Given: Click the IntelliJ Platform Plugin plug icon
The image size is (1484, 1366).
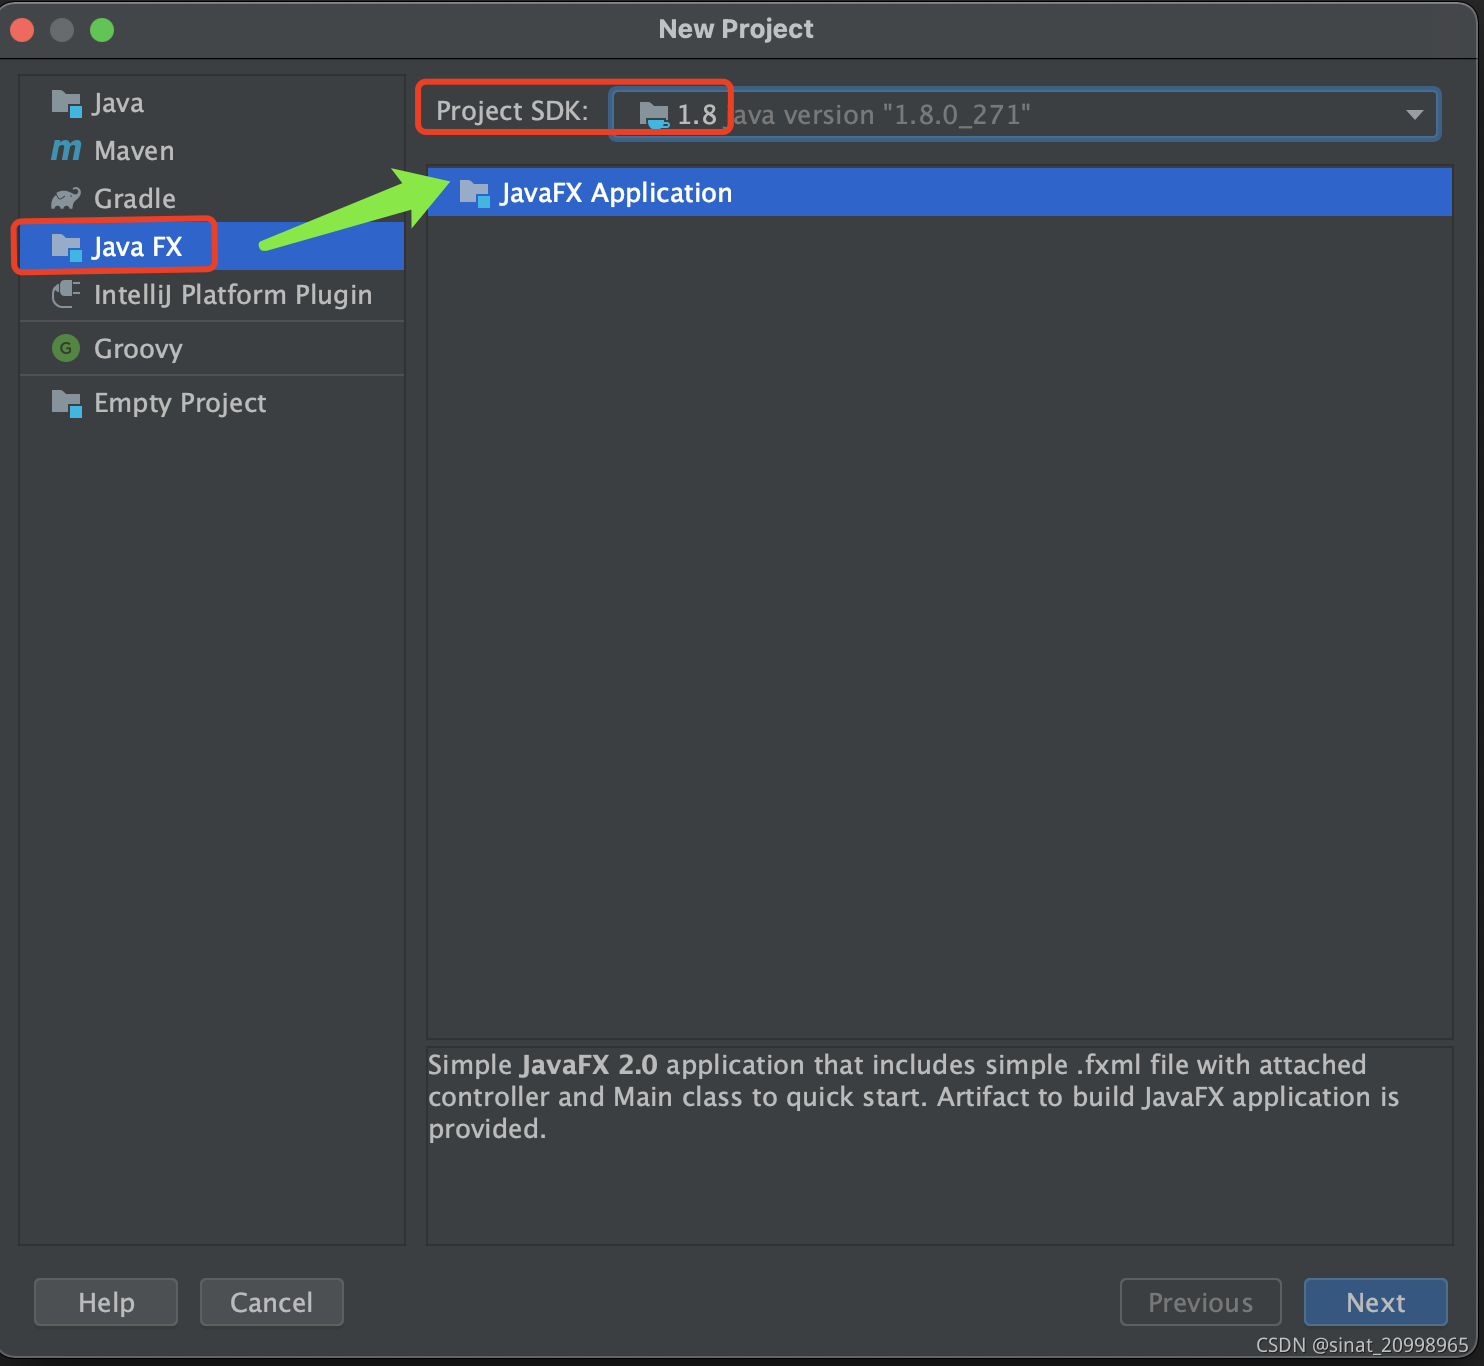Looking at the screenshot, I should 66,294.
